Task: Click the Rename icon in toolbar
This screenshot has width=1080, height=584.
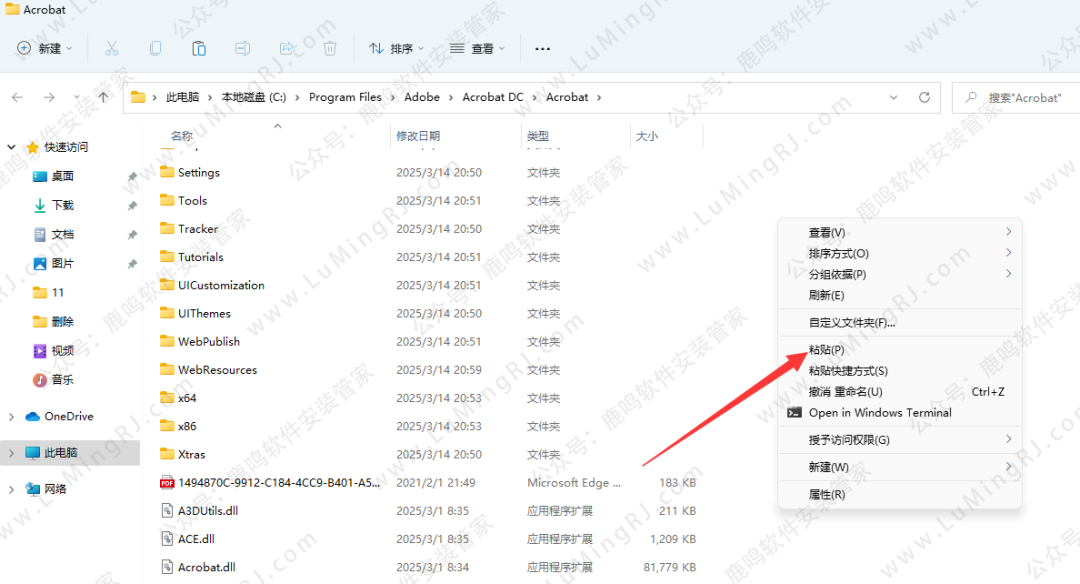Action: coord(243,48)
